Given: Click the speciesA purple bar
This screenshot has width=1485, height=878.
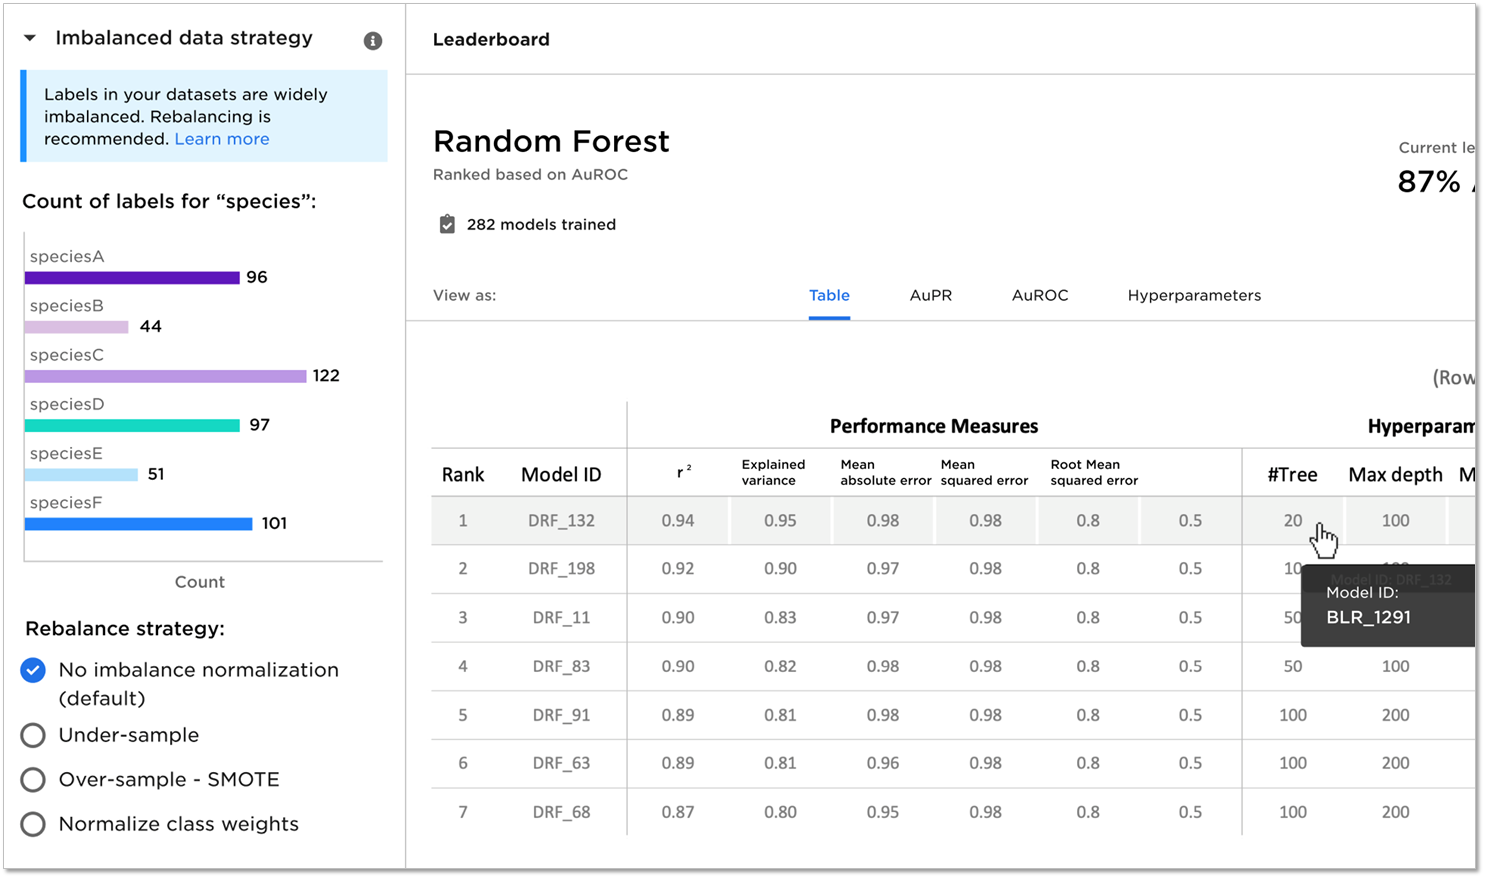Looking at the screenshot, I should click(x=132, y=278).
